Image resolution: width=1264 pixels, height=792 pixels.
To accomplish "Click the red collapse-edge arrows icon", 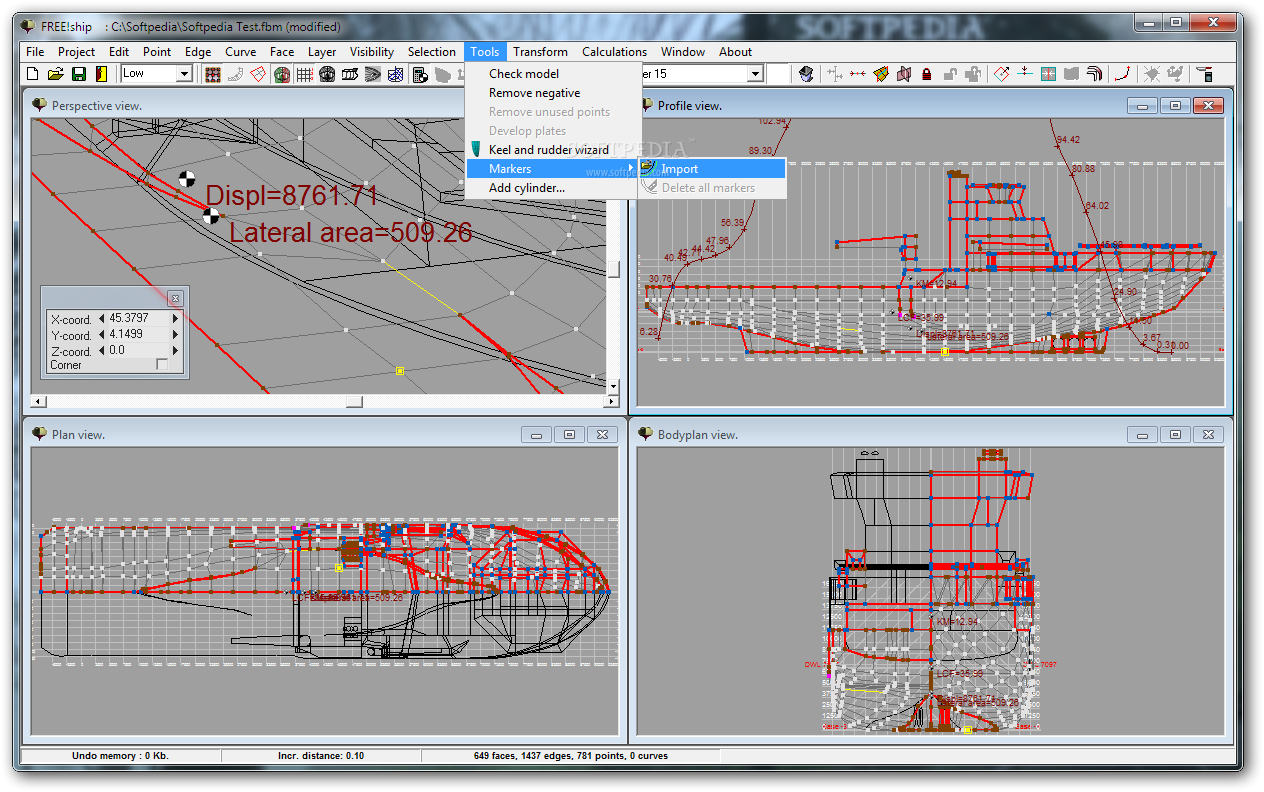I will (858, 74).
